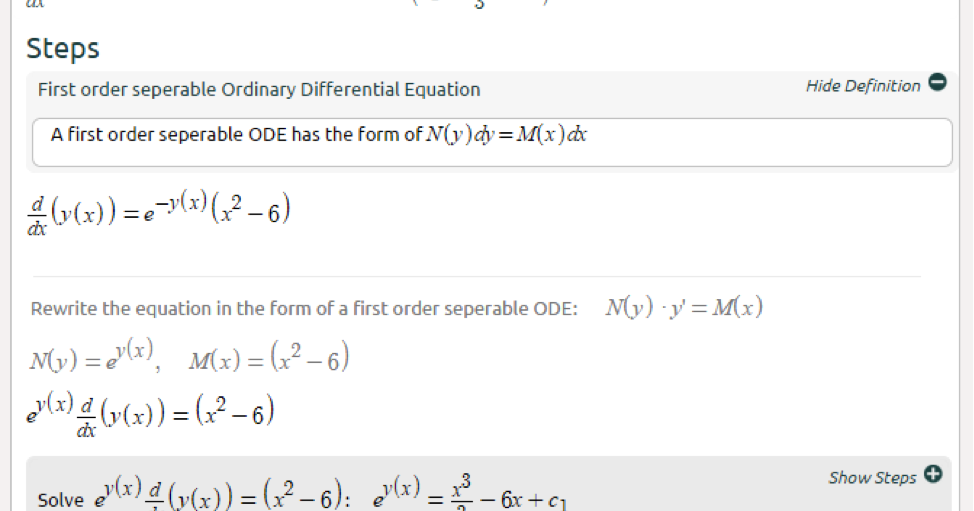This screenshot has height=511, width=974.
Task: Click the horizontal divider below first equation
Action: (x=476, y=276)
